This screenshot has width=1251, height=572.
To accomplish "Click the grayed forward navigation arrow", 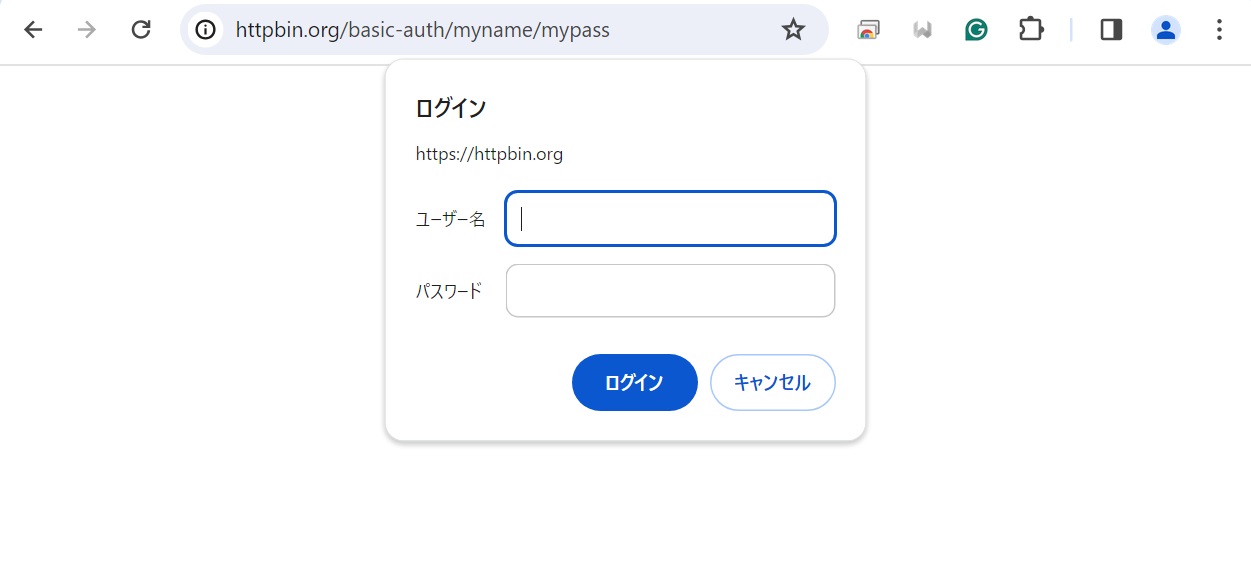I will 87,30.
